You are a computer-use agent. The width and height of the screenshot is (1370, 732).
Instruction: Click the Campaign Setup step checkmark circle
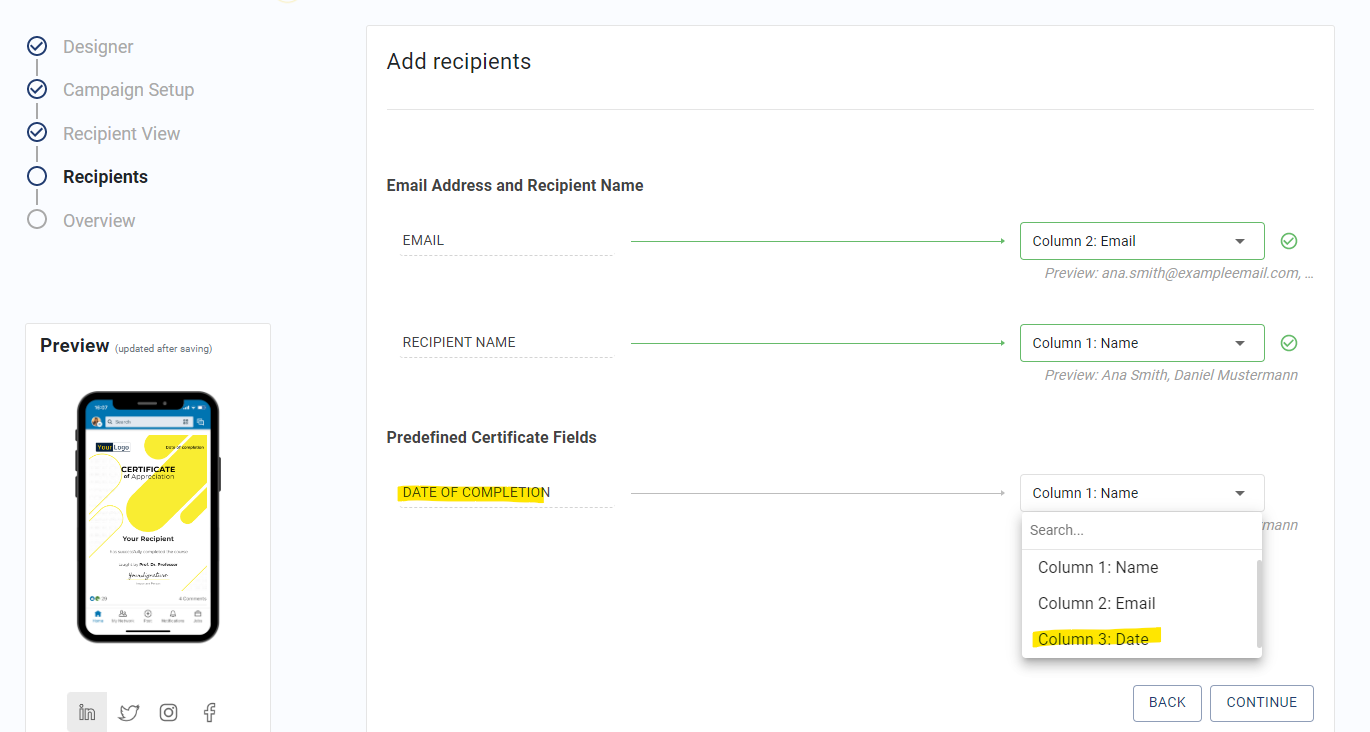tap(37, 89)
